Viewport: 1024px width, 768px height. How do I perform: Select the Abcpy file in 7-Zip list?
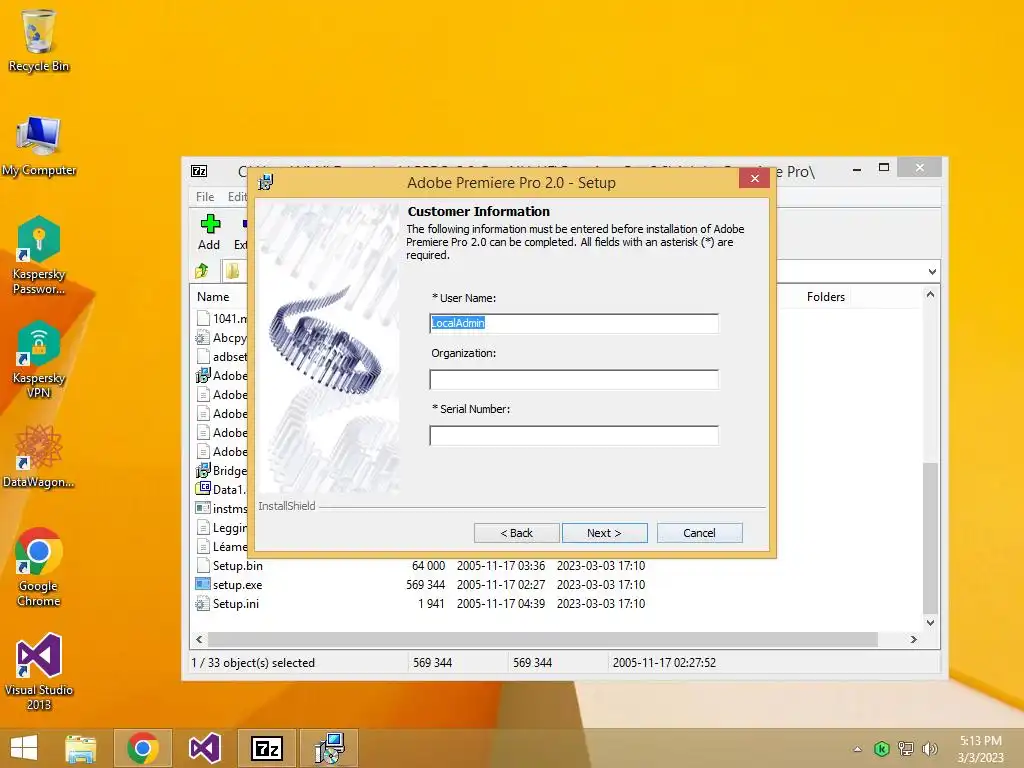222,338
